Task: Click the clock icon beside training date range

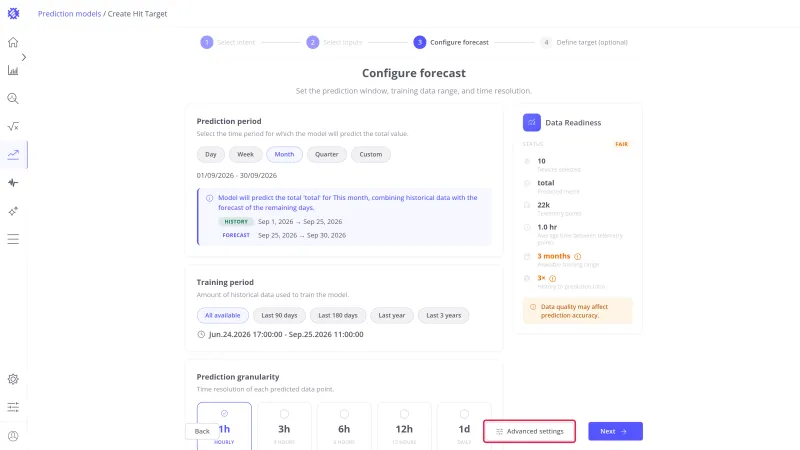Action: tap(201, 335)
